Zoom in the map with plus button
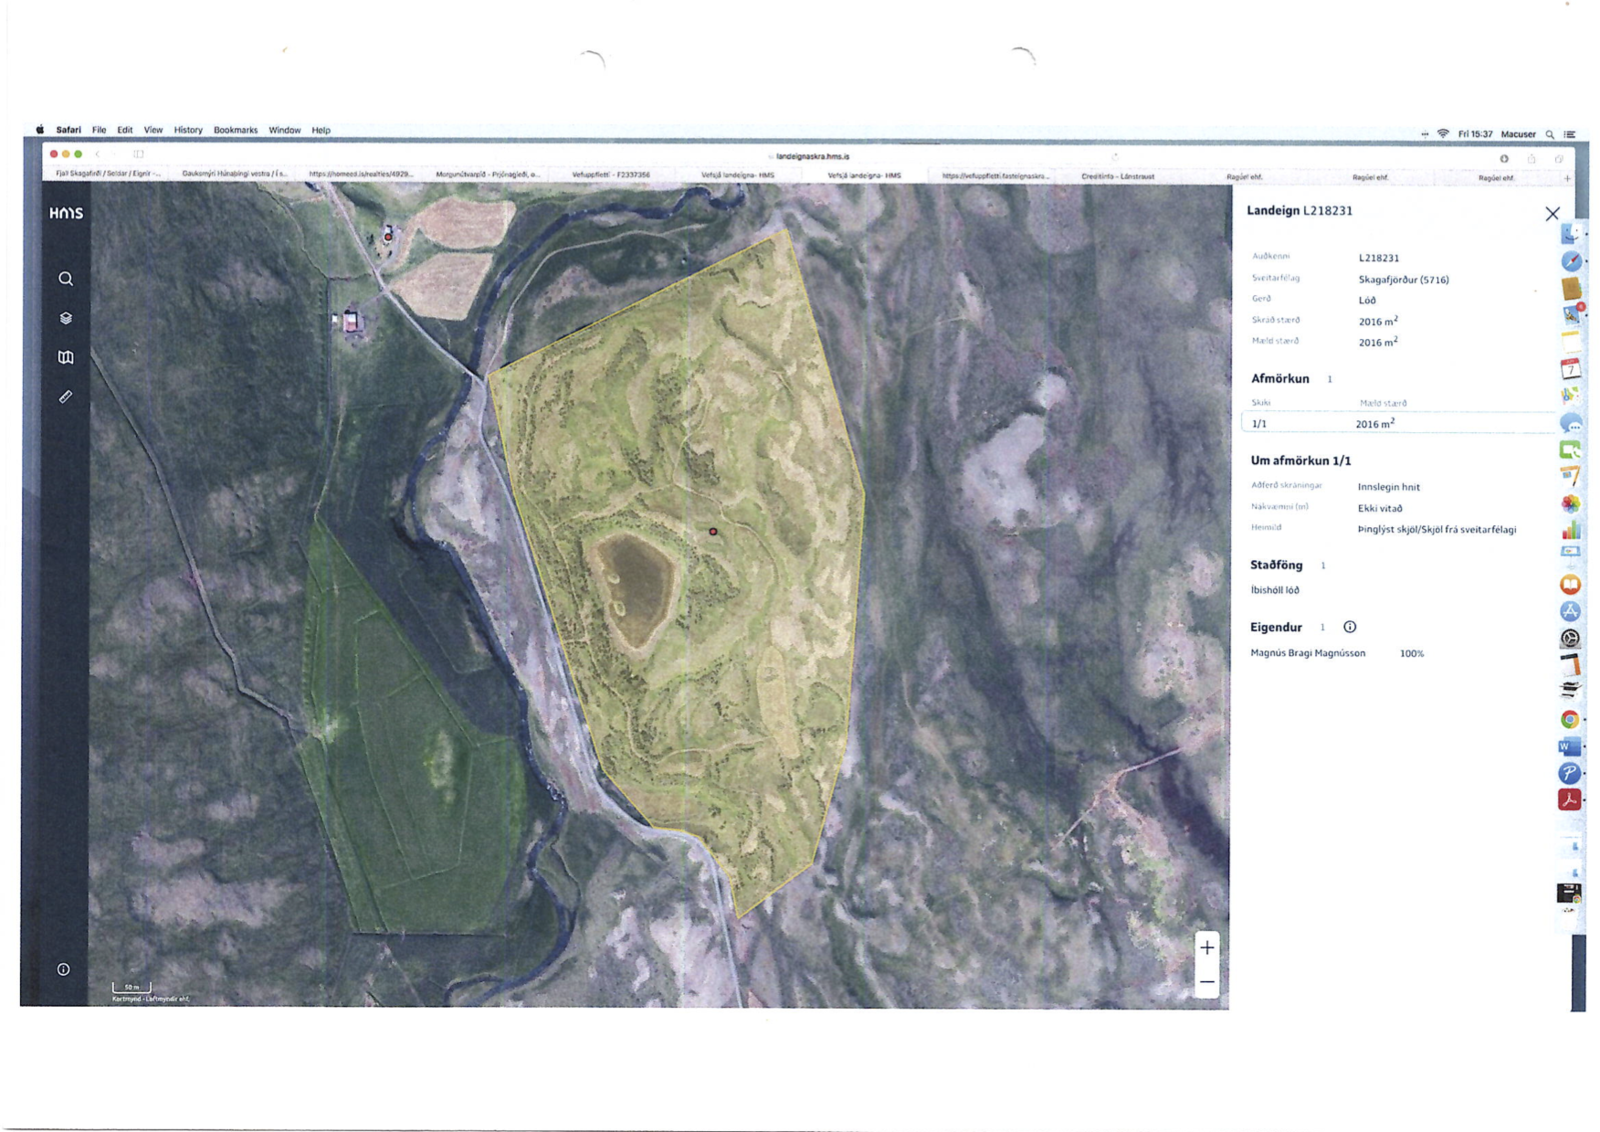This screenshot has height=1132, width=1600. tap(1207, 947)
